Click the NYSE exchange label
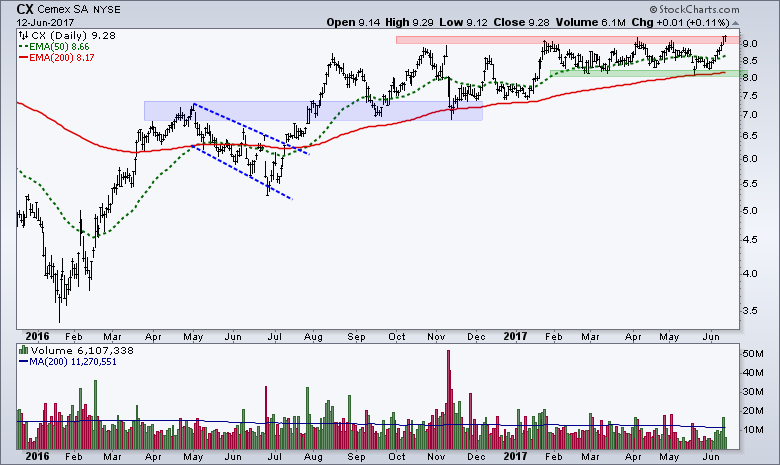The height and width of the screenshot is (465, 780). 106,10
